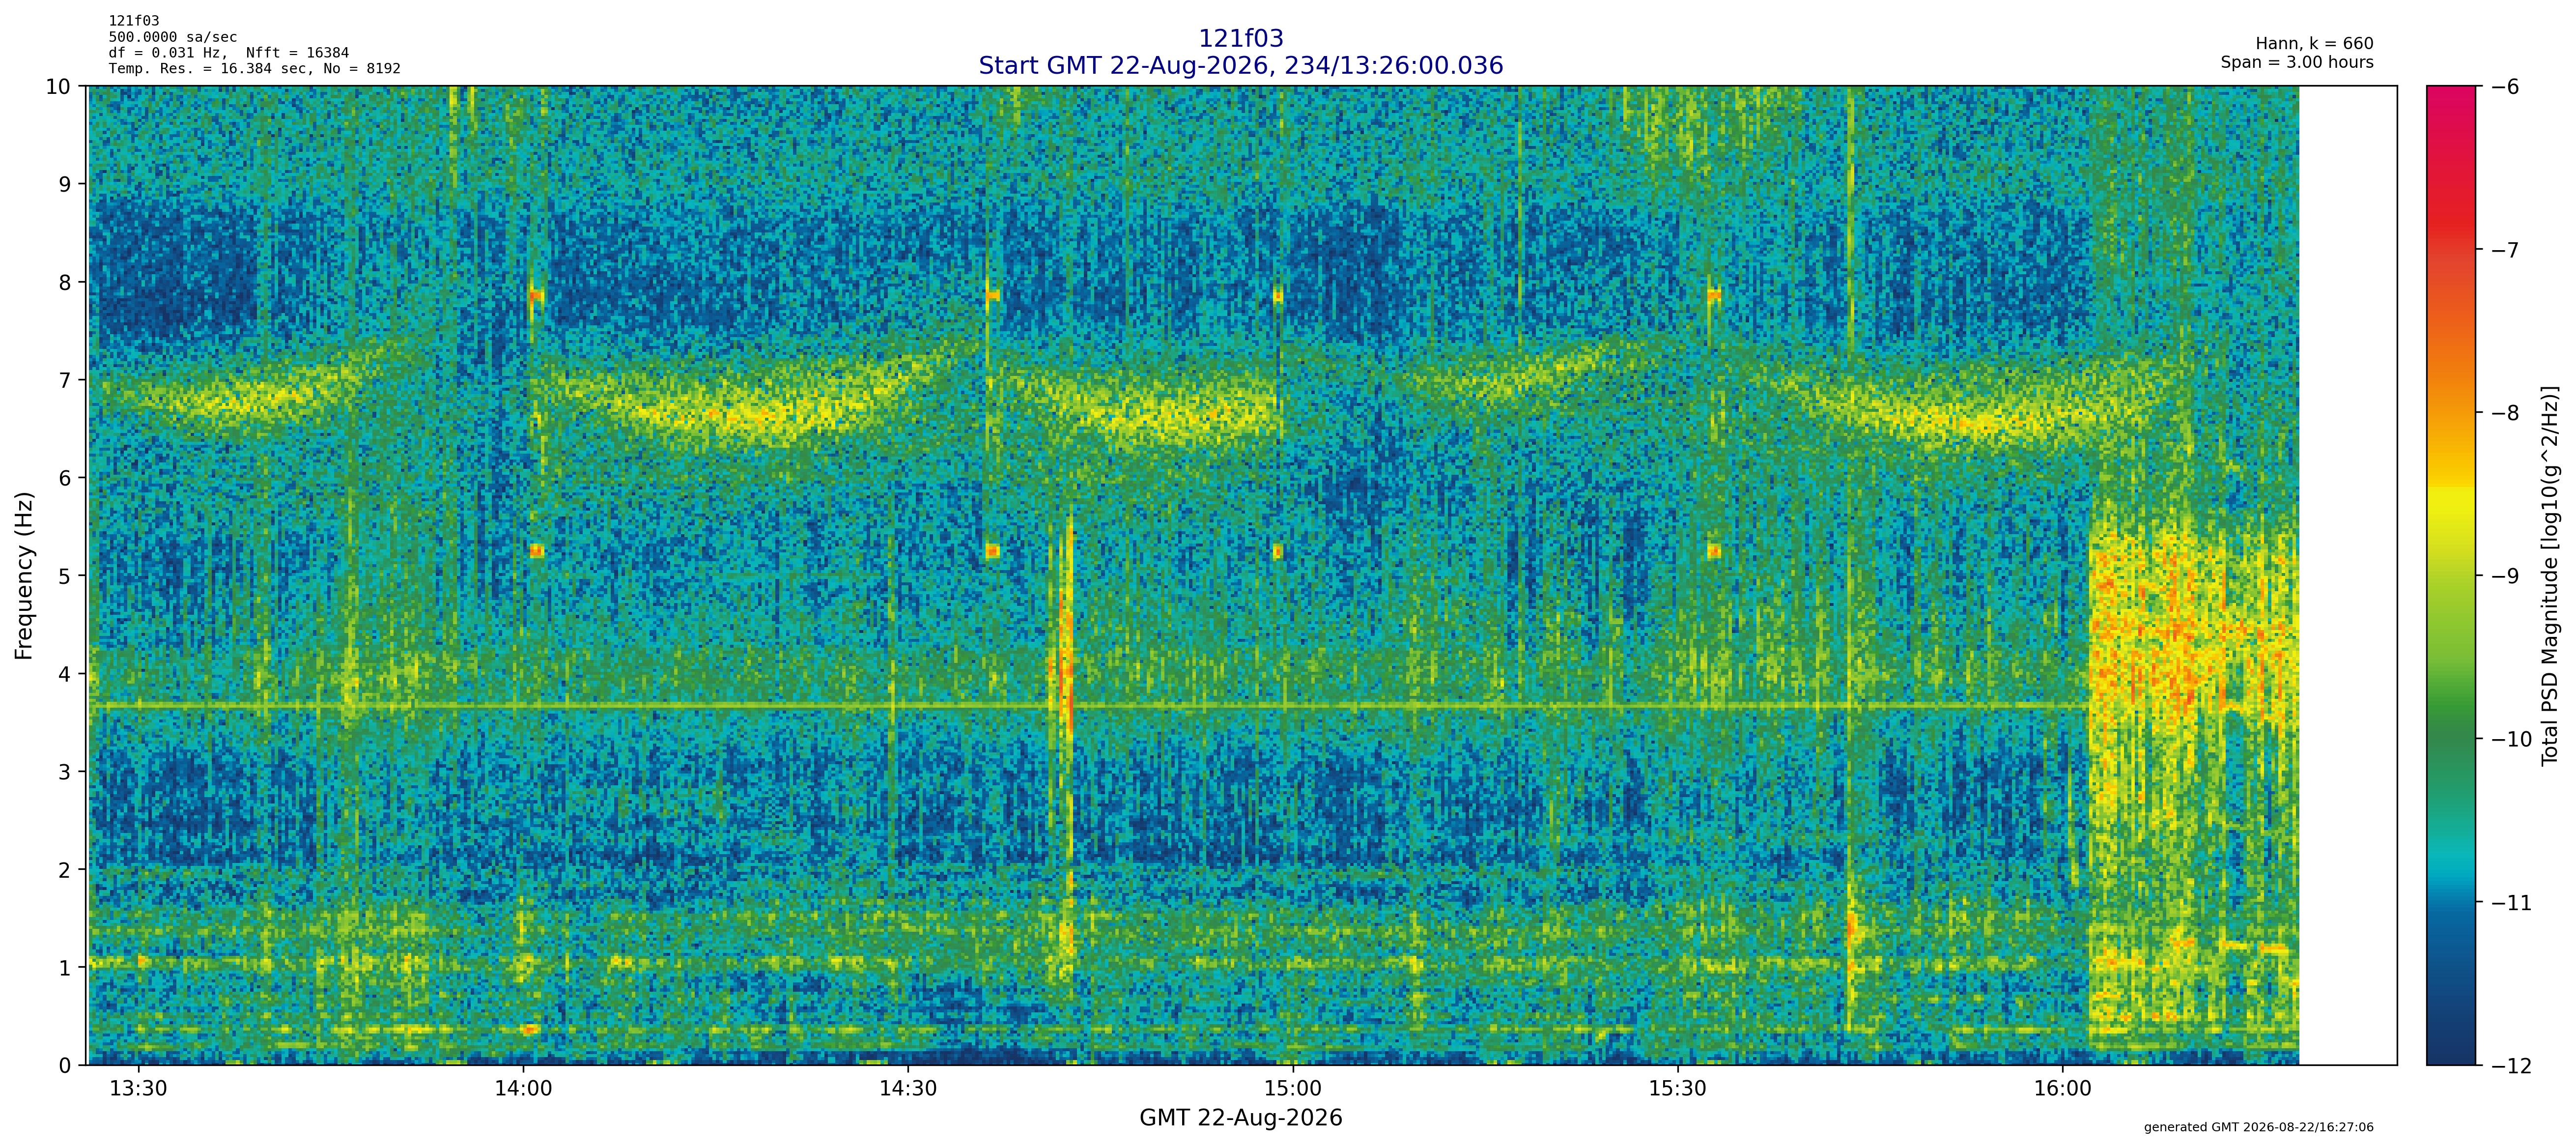Click the large centered "121f03" plot title

click(1240, 38)
